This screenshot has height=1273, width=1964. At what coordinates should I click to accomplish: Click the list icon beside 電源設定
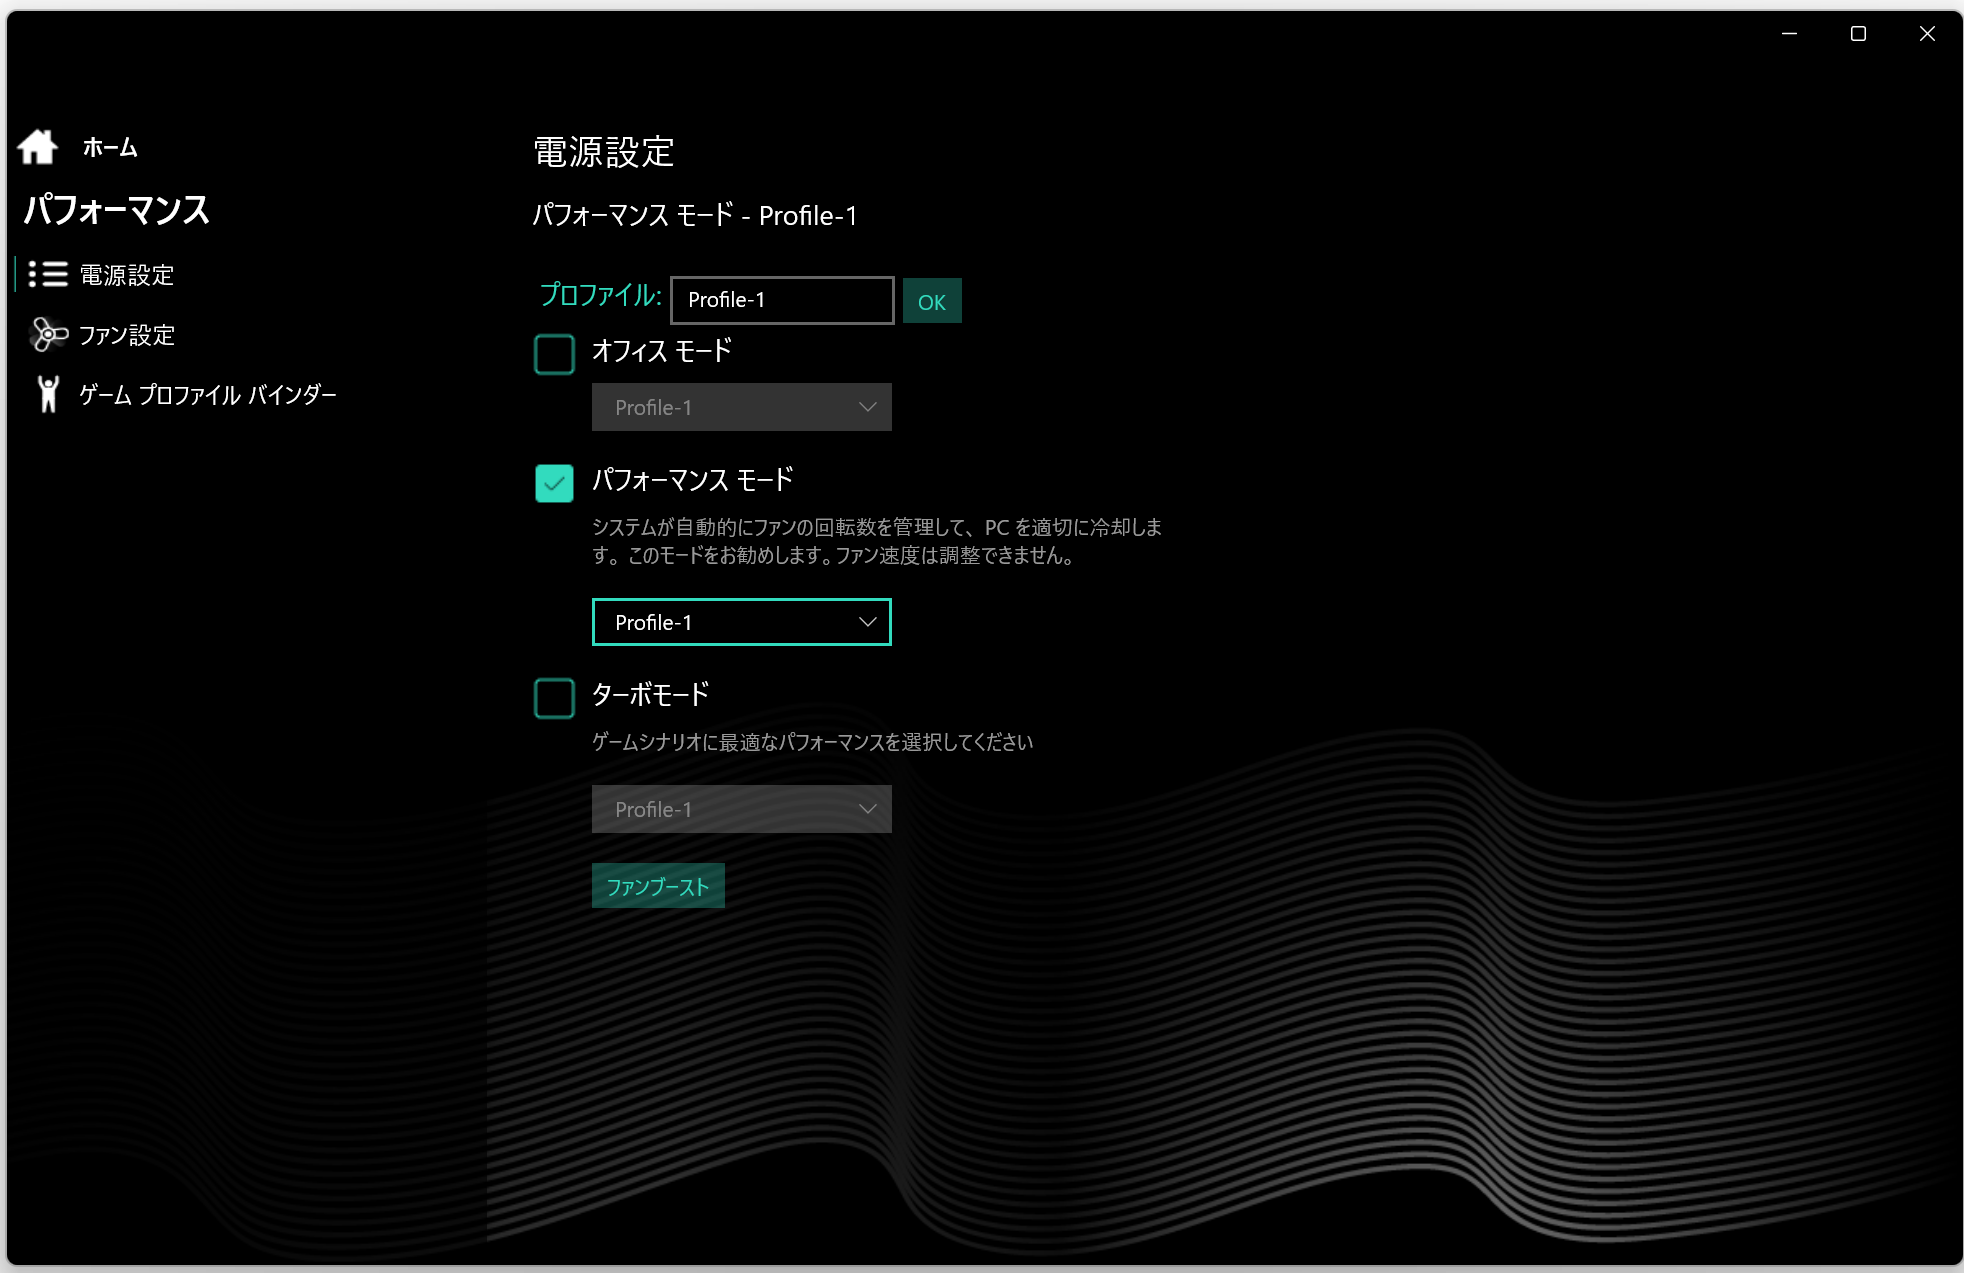[x=47, y=275]
